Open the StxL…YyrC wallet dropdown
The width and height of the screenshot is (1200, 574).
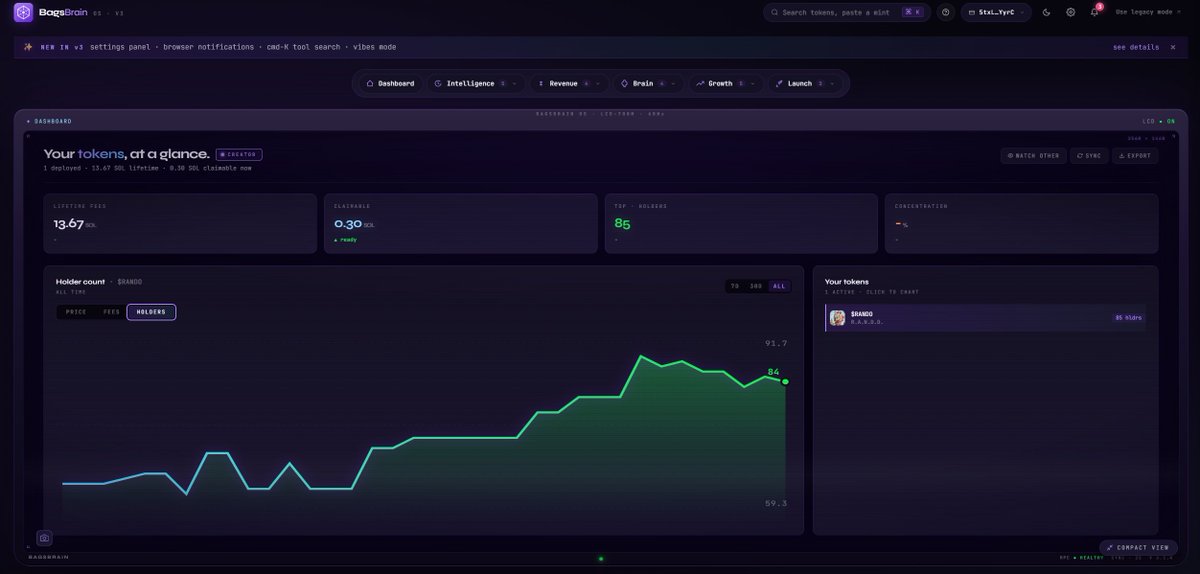(x=996, y=12)
